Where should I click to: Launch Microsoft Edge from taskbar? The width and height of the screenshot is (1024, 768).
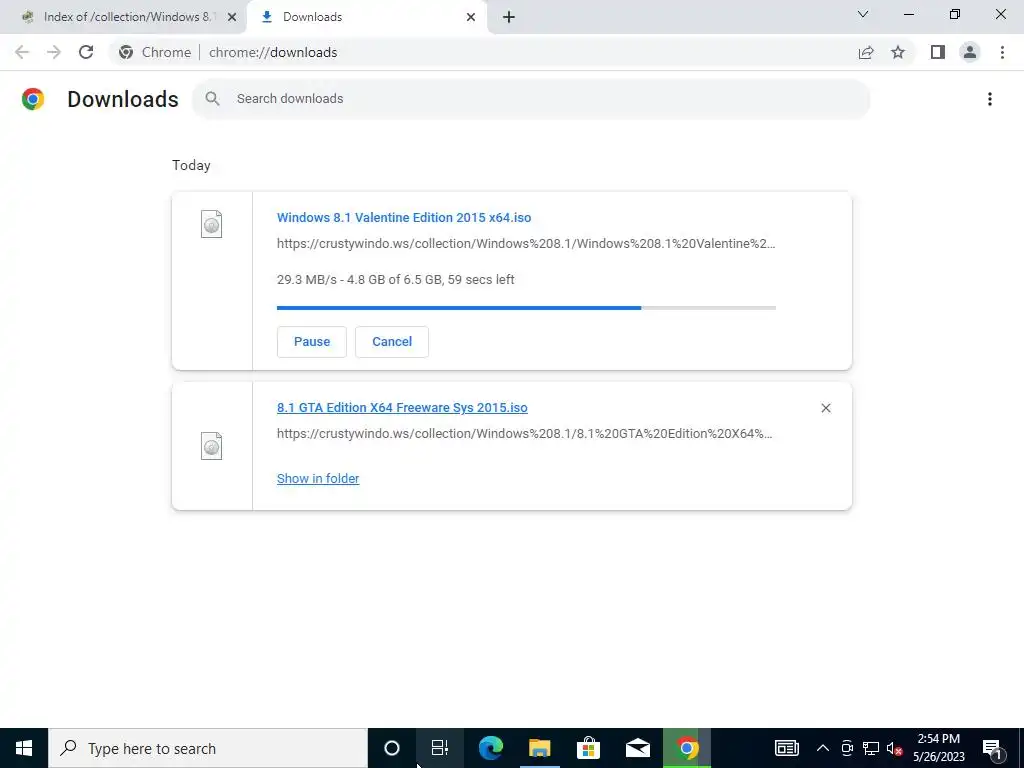click(x=490, y=748)
